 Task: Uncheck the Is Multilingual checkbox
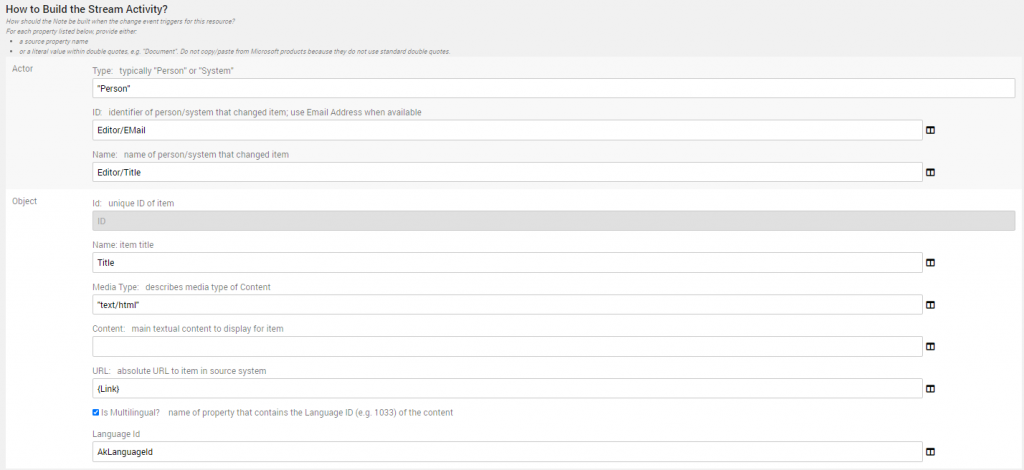96,412
